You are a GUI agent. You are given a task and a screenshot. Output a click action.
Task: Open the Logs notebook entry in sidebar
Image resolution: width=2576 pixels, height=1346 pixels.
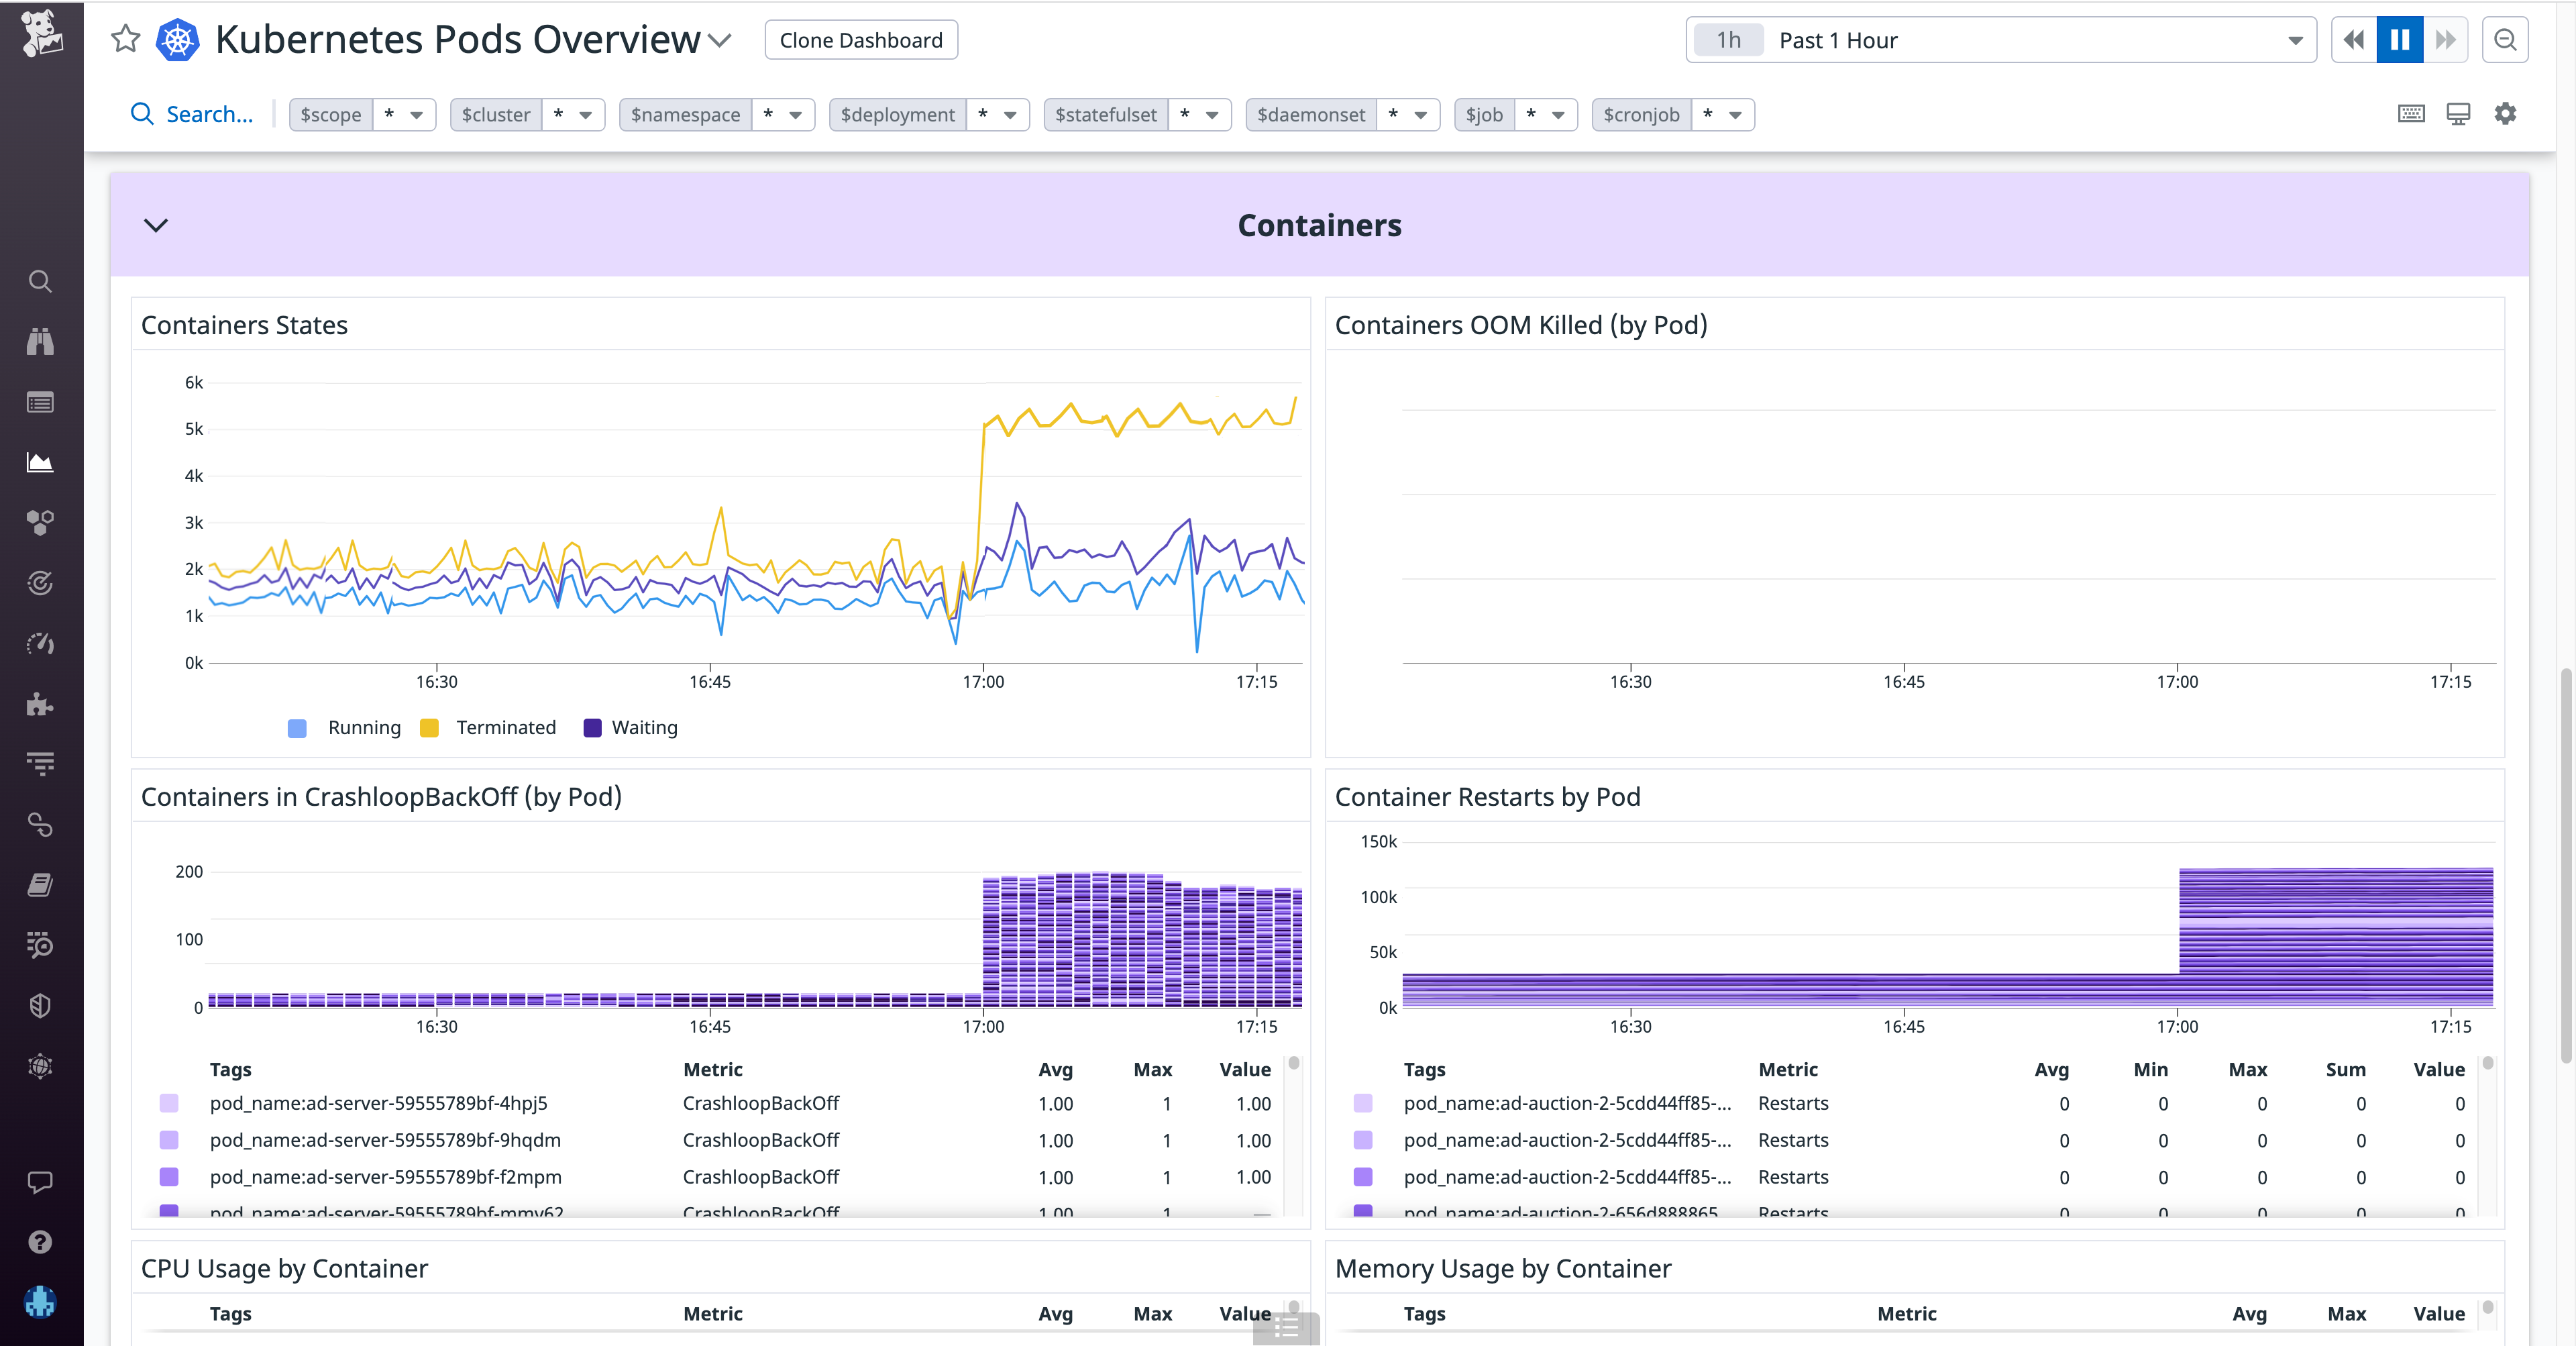pyautogui.click(x=40, y=884)
